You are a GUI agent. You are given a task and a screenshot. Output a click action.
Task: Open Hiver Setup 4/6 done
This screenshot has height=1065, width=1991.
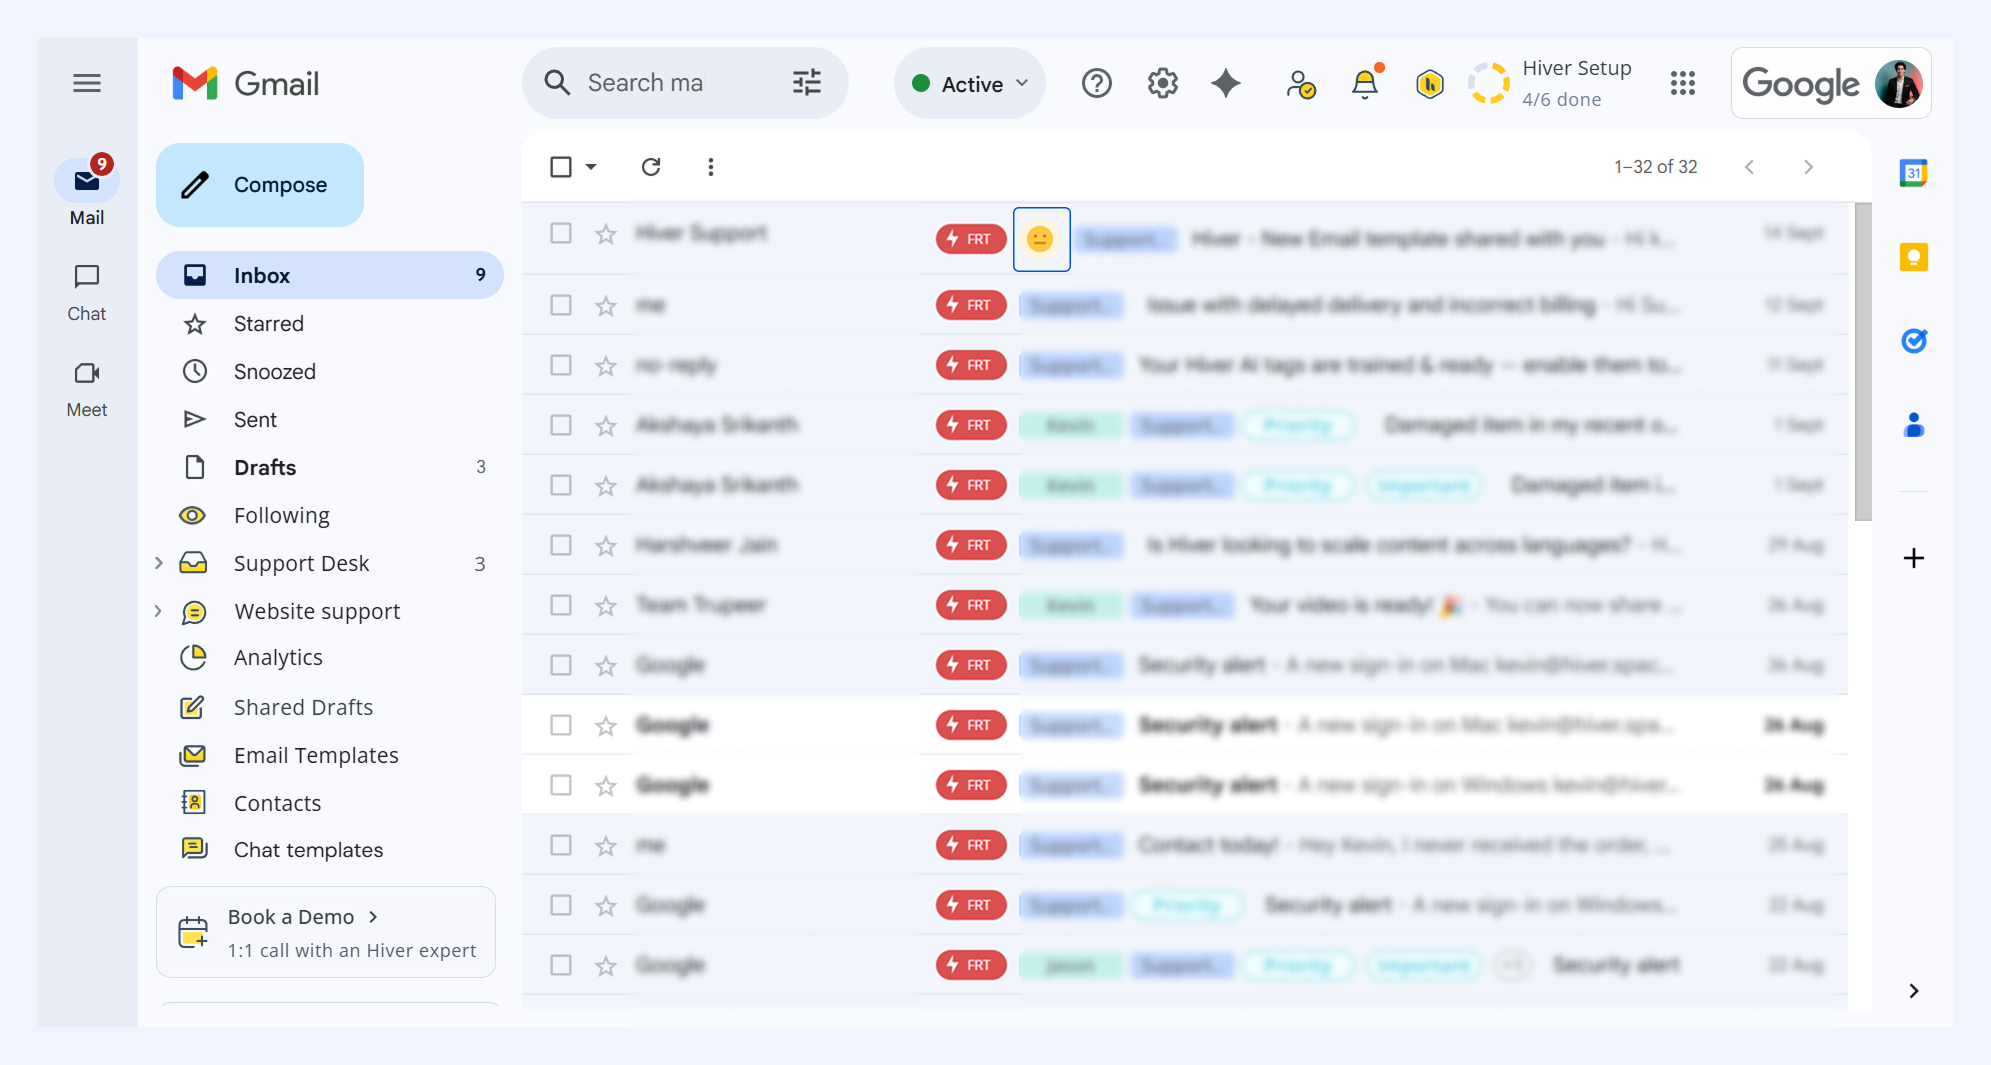[x=1551, y=84]
